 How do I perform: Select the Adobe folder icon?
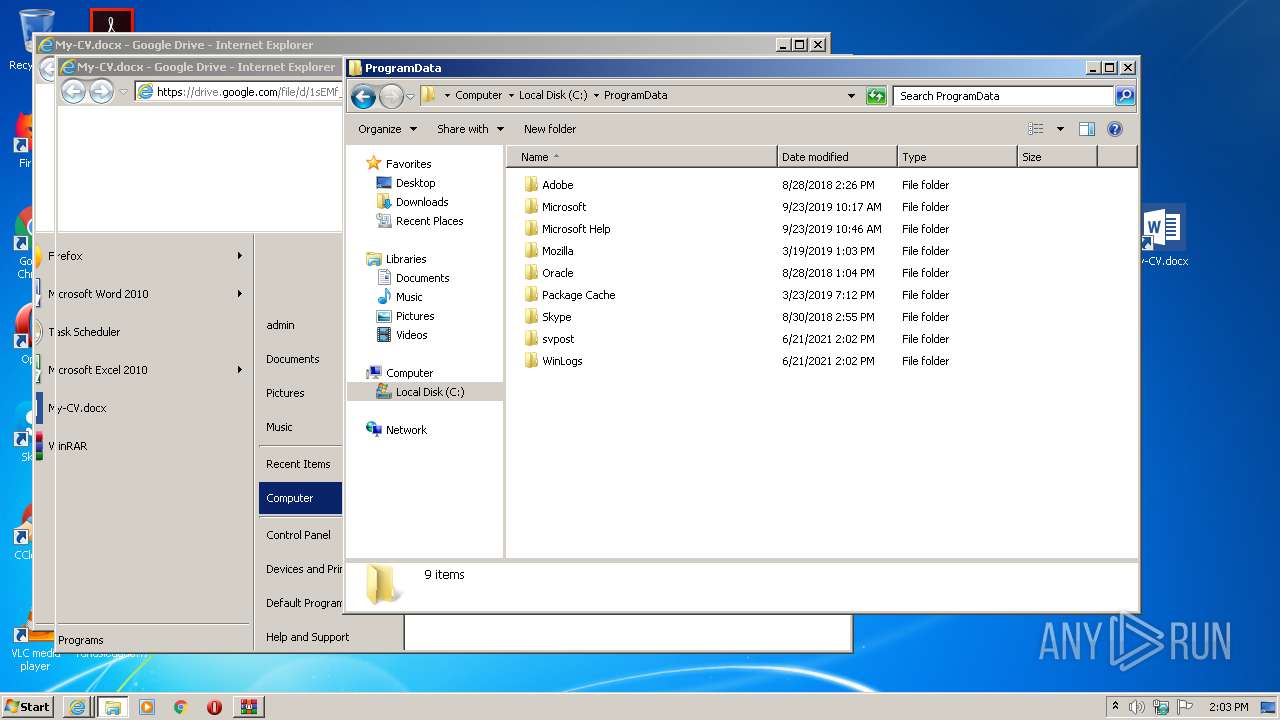531,185
